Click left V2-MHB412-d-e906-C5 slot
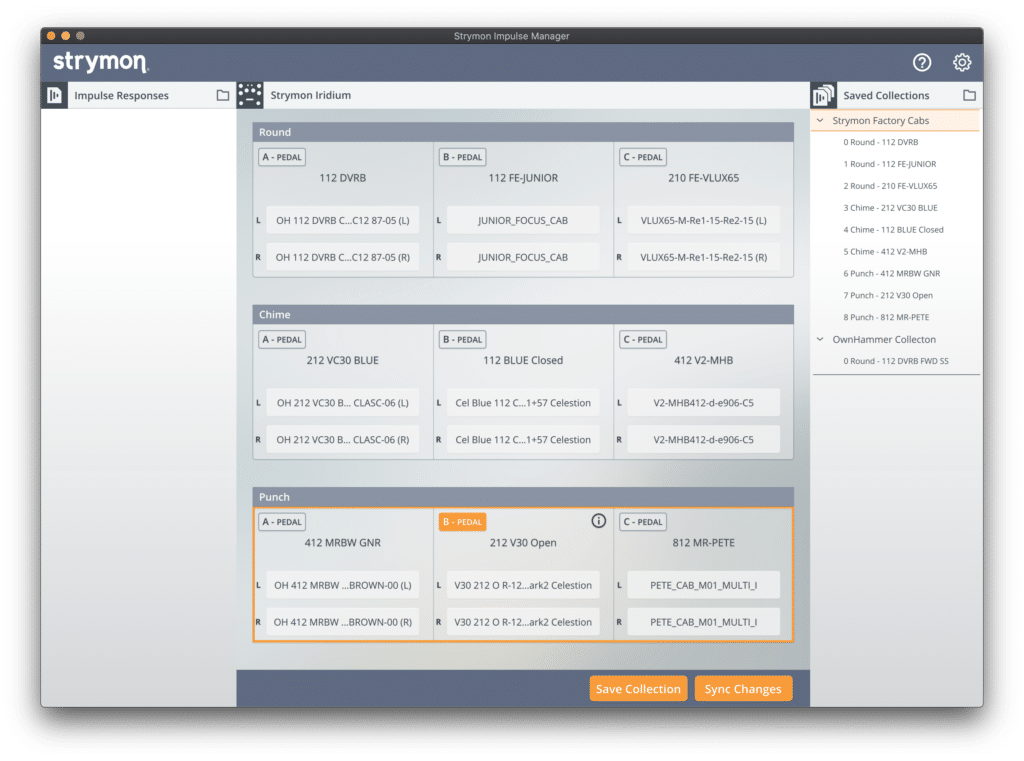Image resolution: width=1024 pixels, height=761 pixels. tap(703, 402)
